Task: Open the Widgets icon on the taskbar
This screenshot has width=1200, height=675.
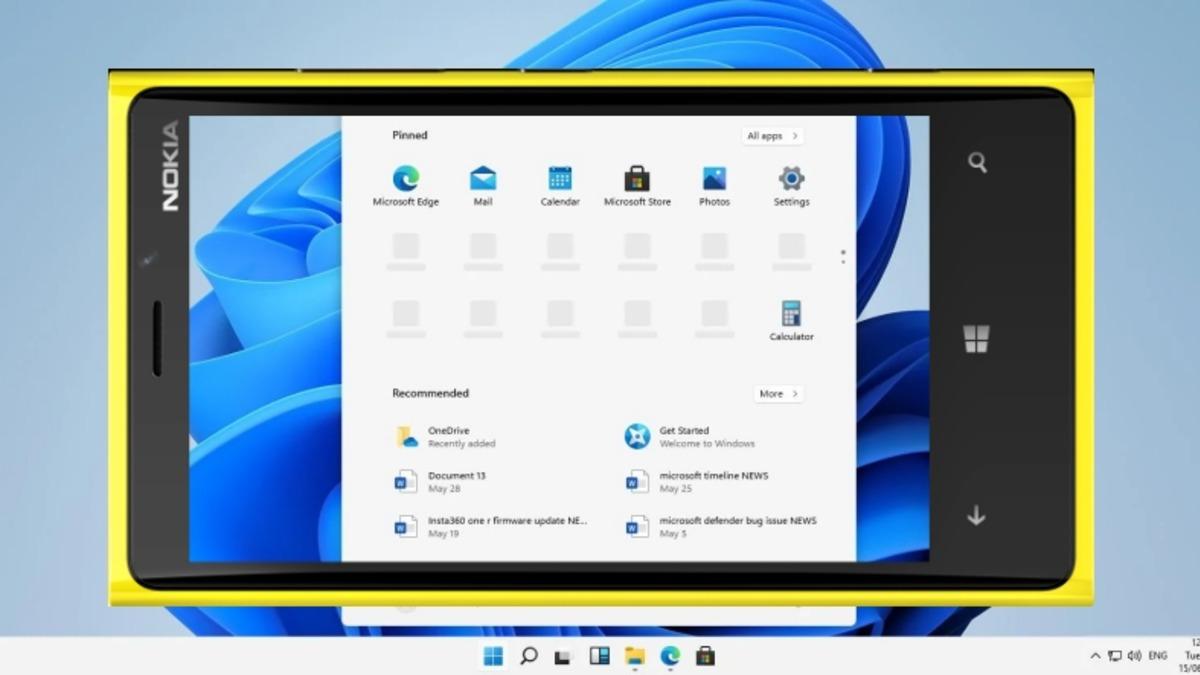Action: pyautogui.click(x=599, y=656)
